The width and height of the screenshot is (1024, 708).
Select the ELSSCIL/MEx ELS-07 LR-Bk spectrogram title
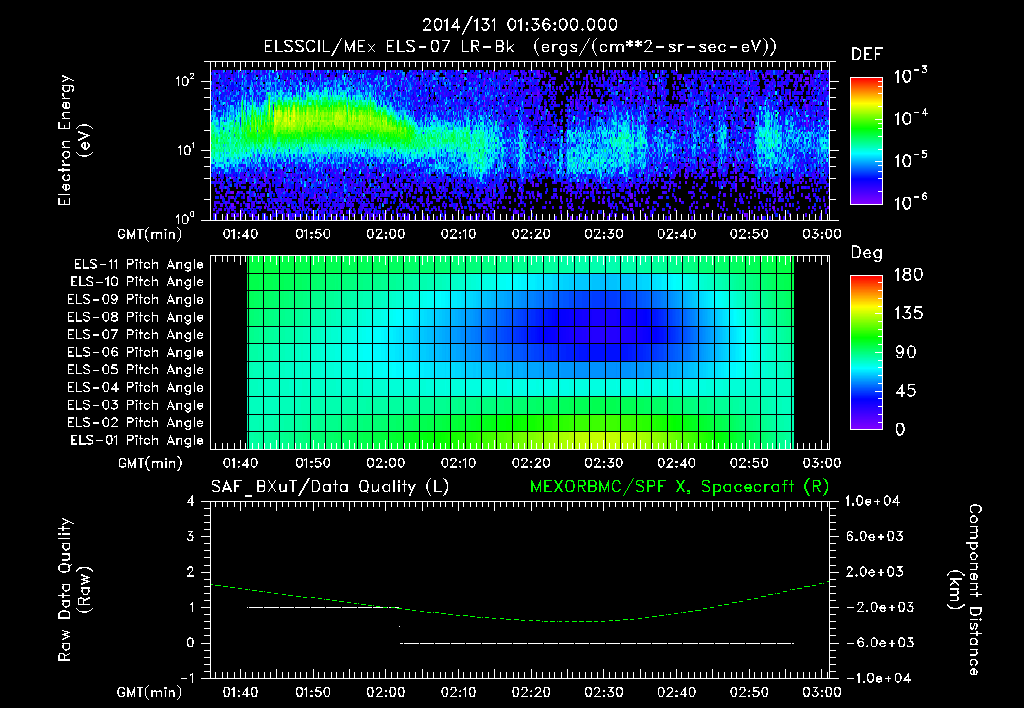coord(520,47)
